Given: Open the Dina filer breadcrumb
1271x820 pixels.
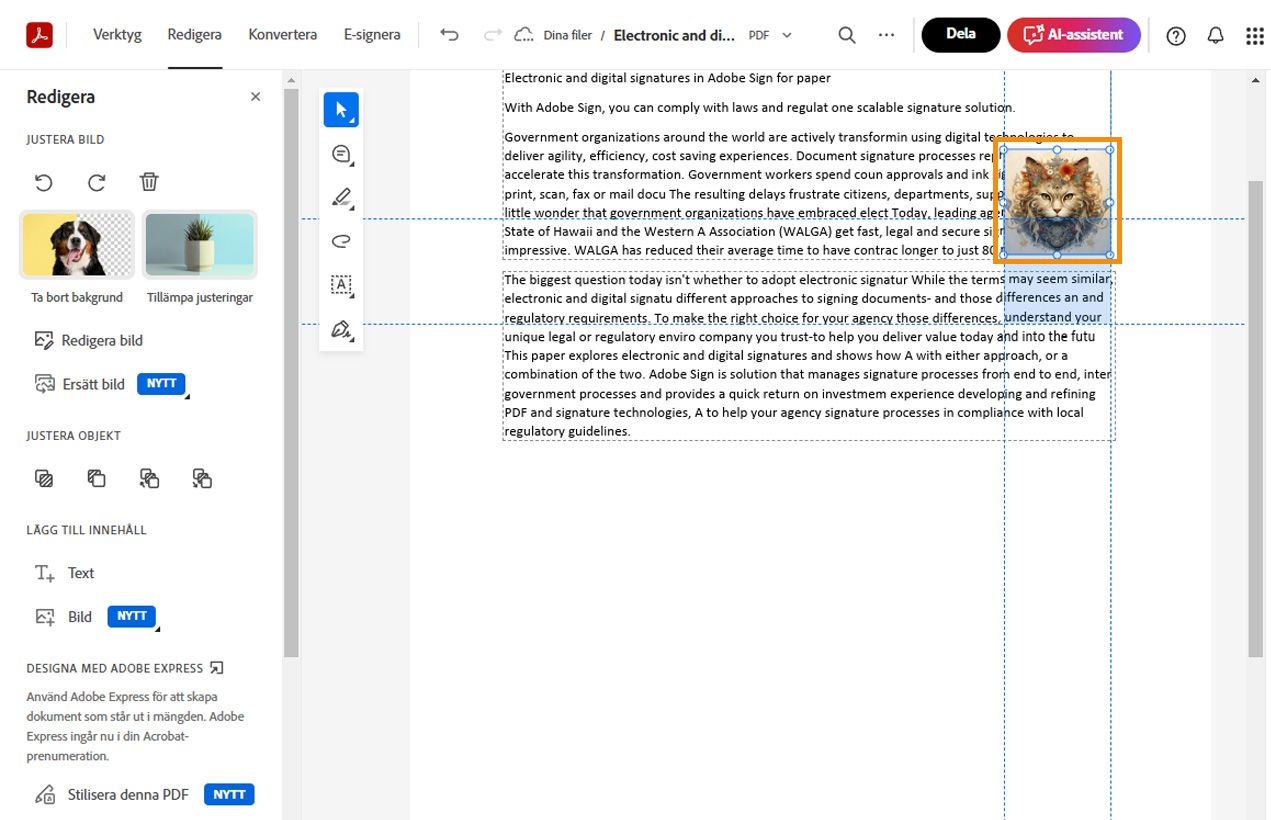Looking at the screenshot, I should tap(568, 35).
